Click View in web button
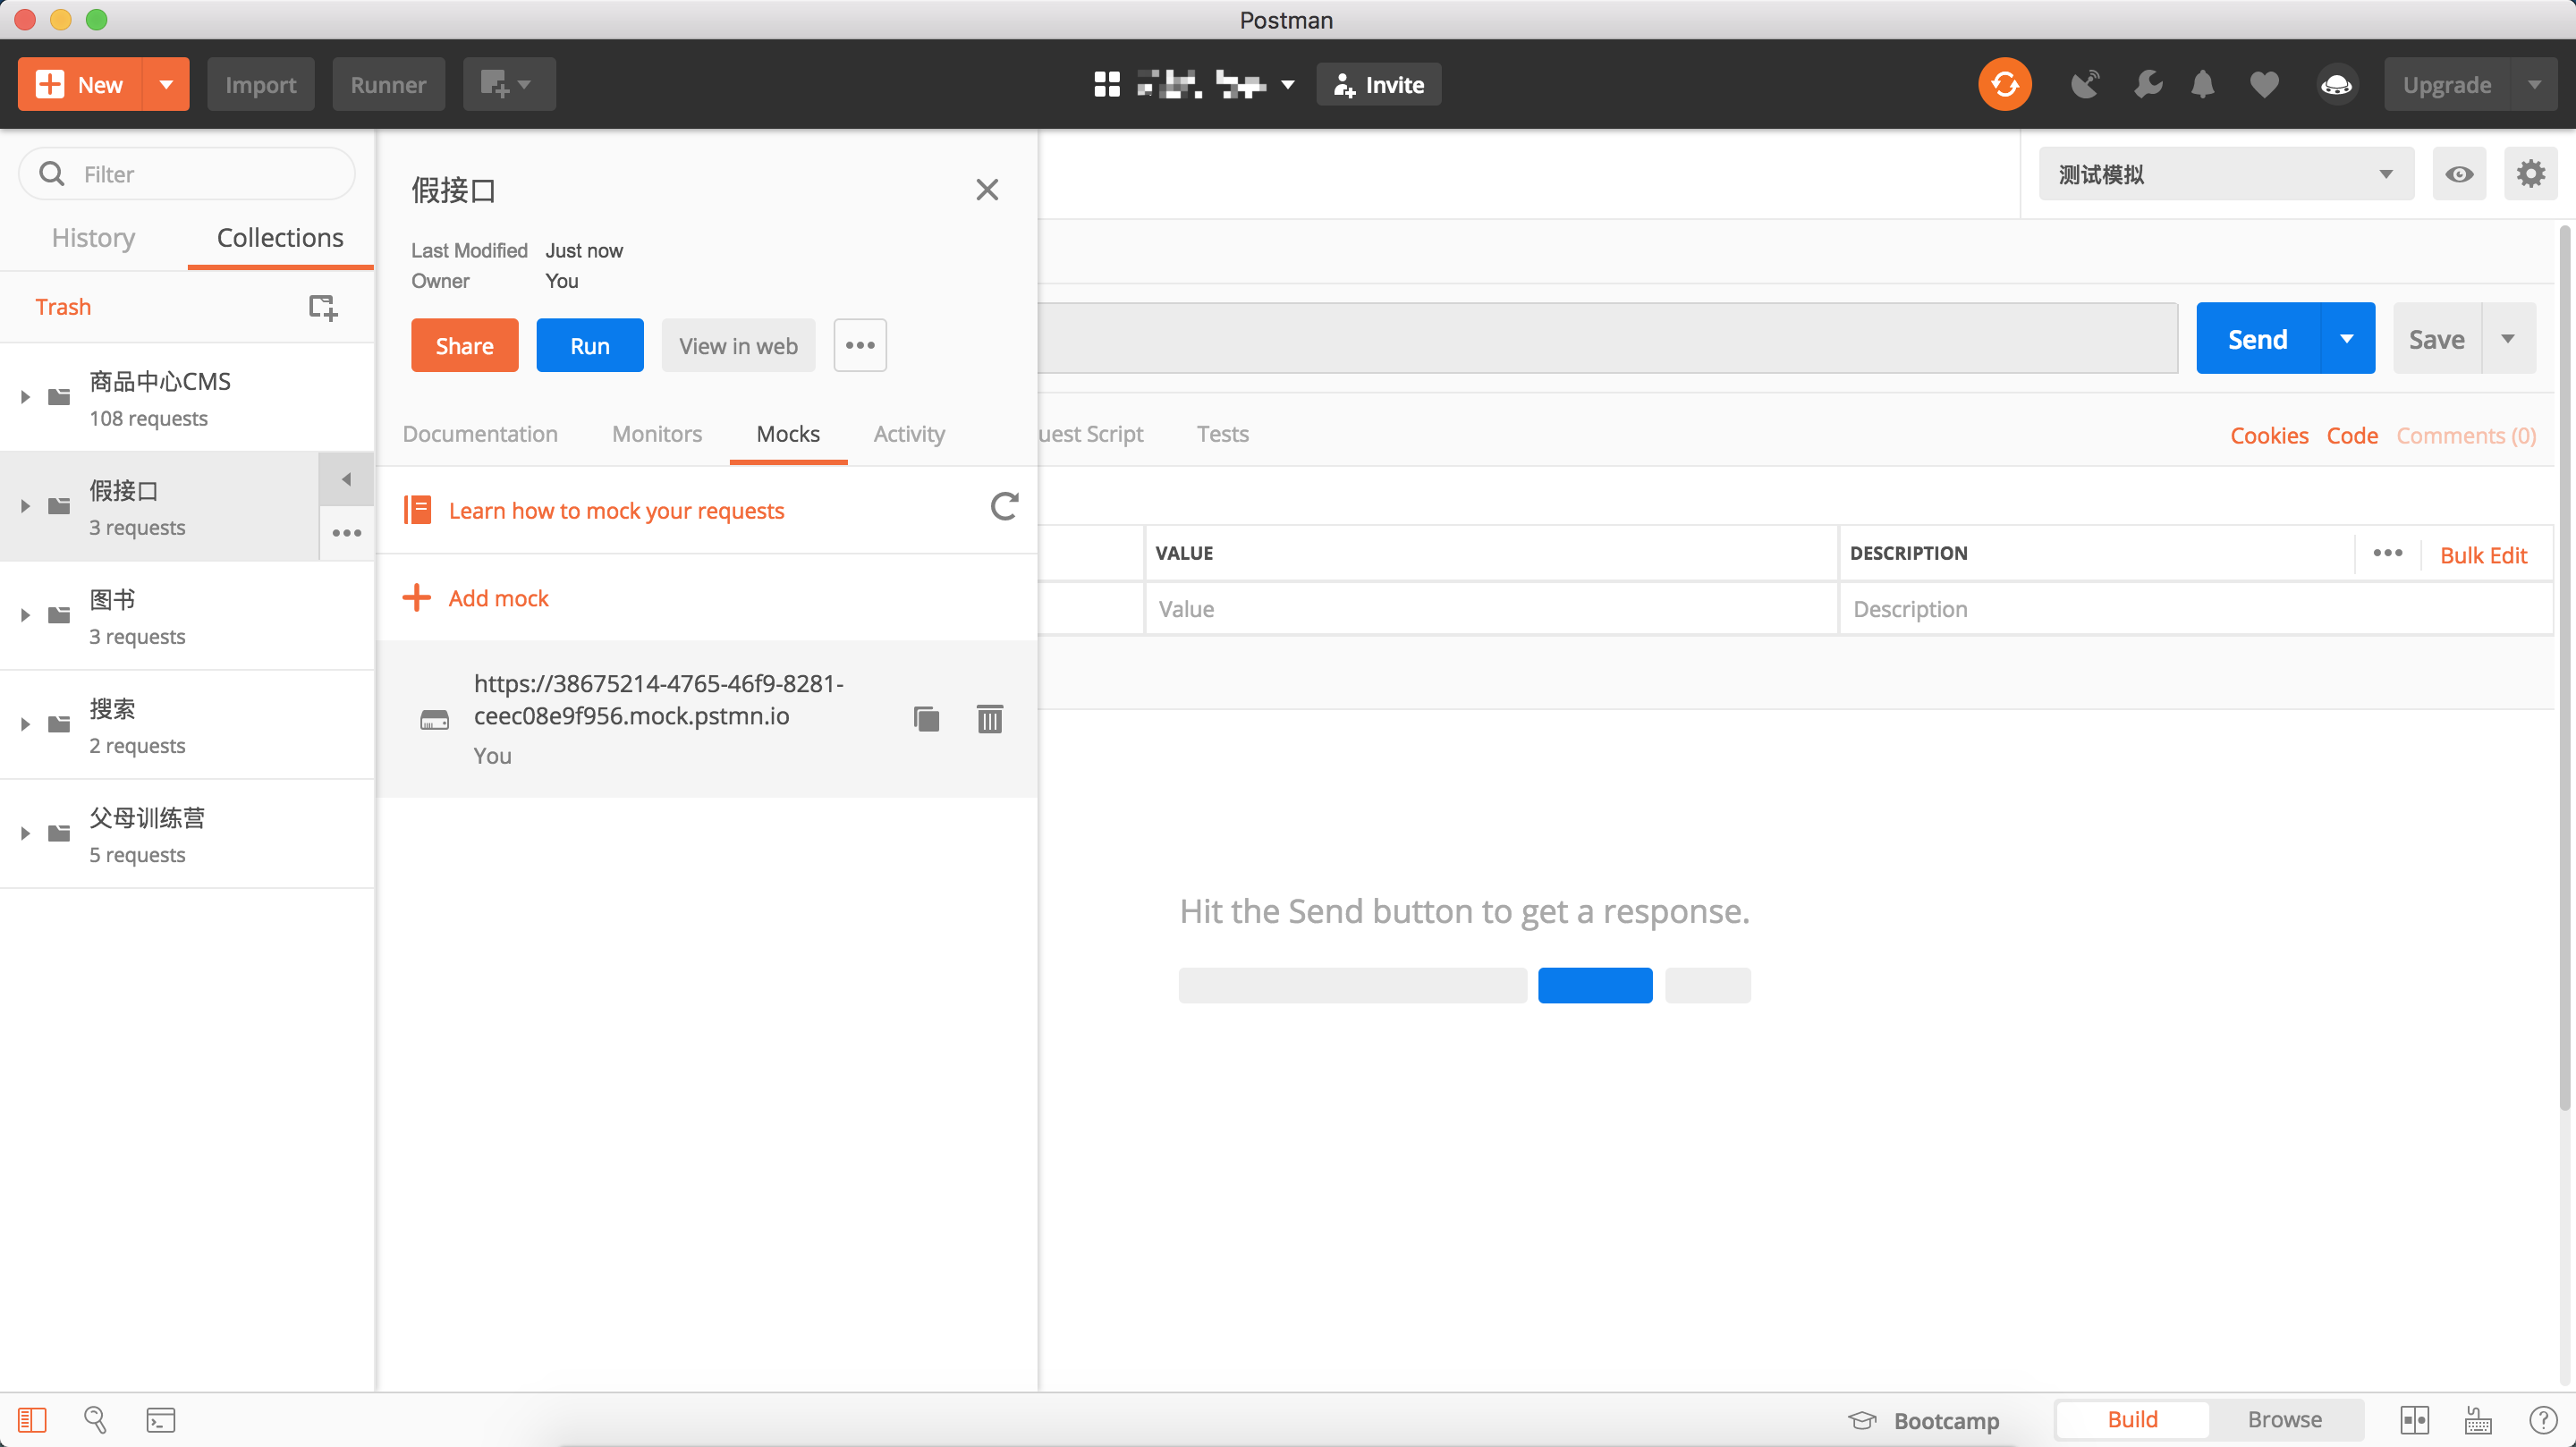 (x=738, y=345)
